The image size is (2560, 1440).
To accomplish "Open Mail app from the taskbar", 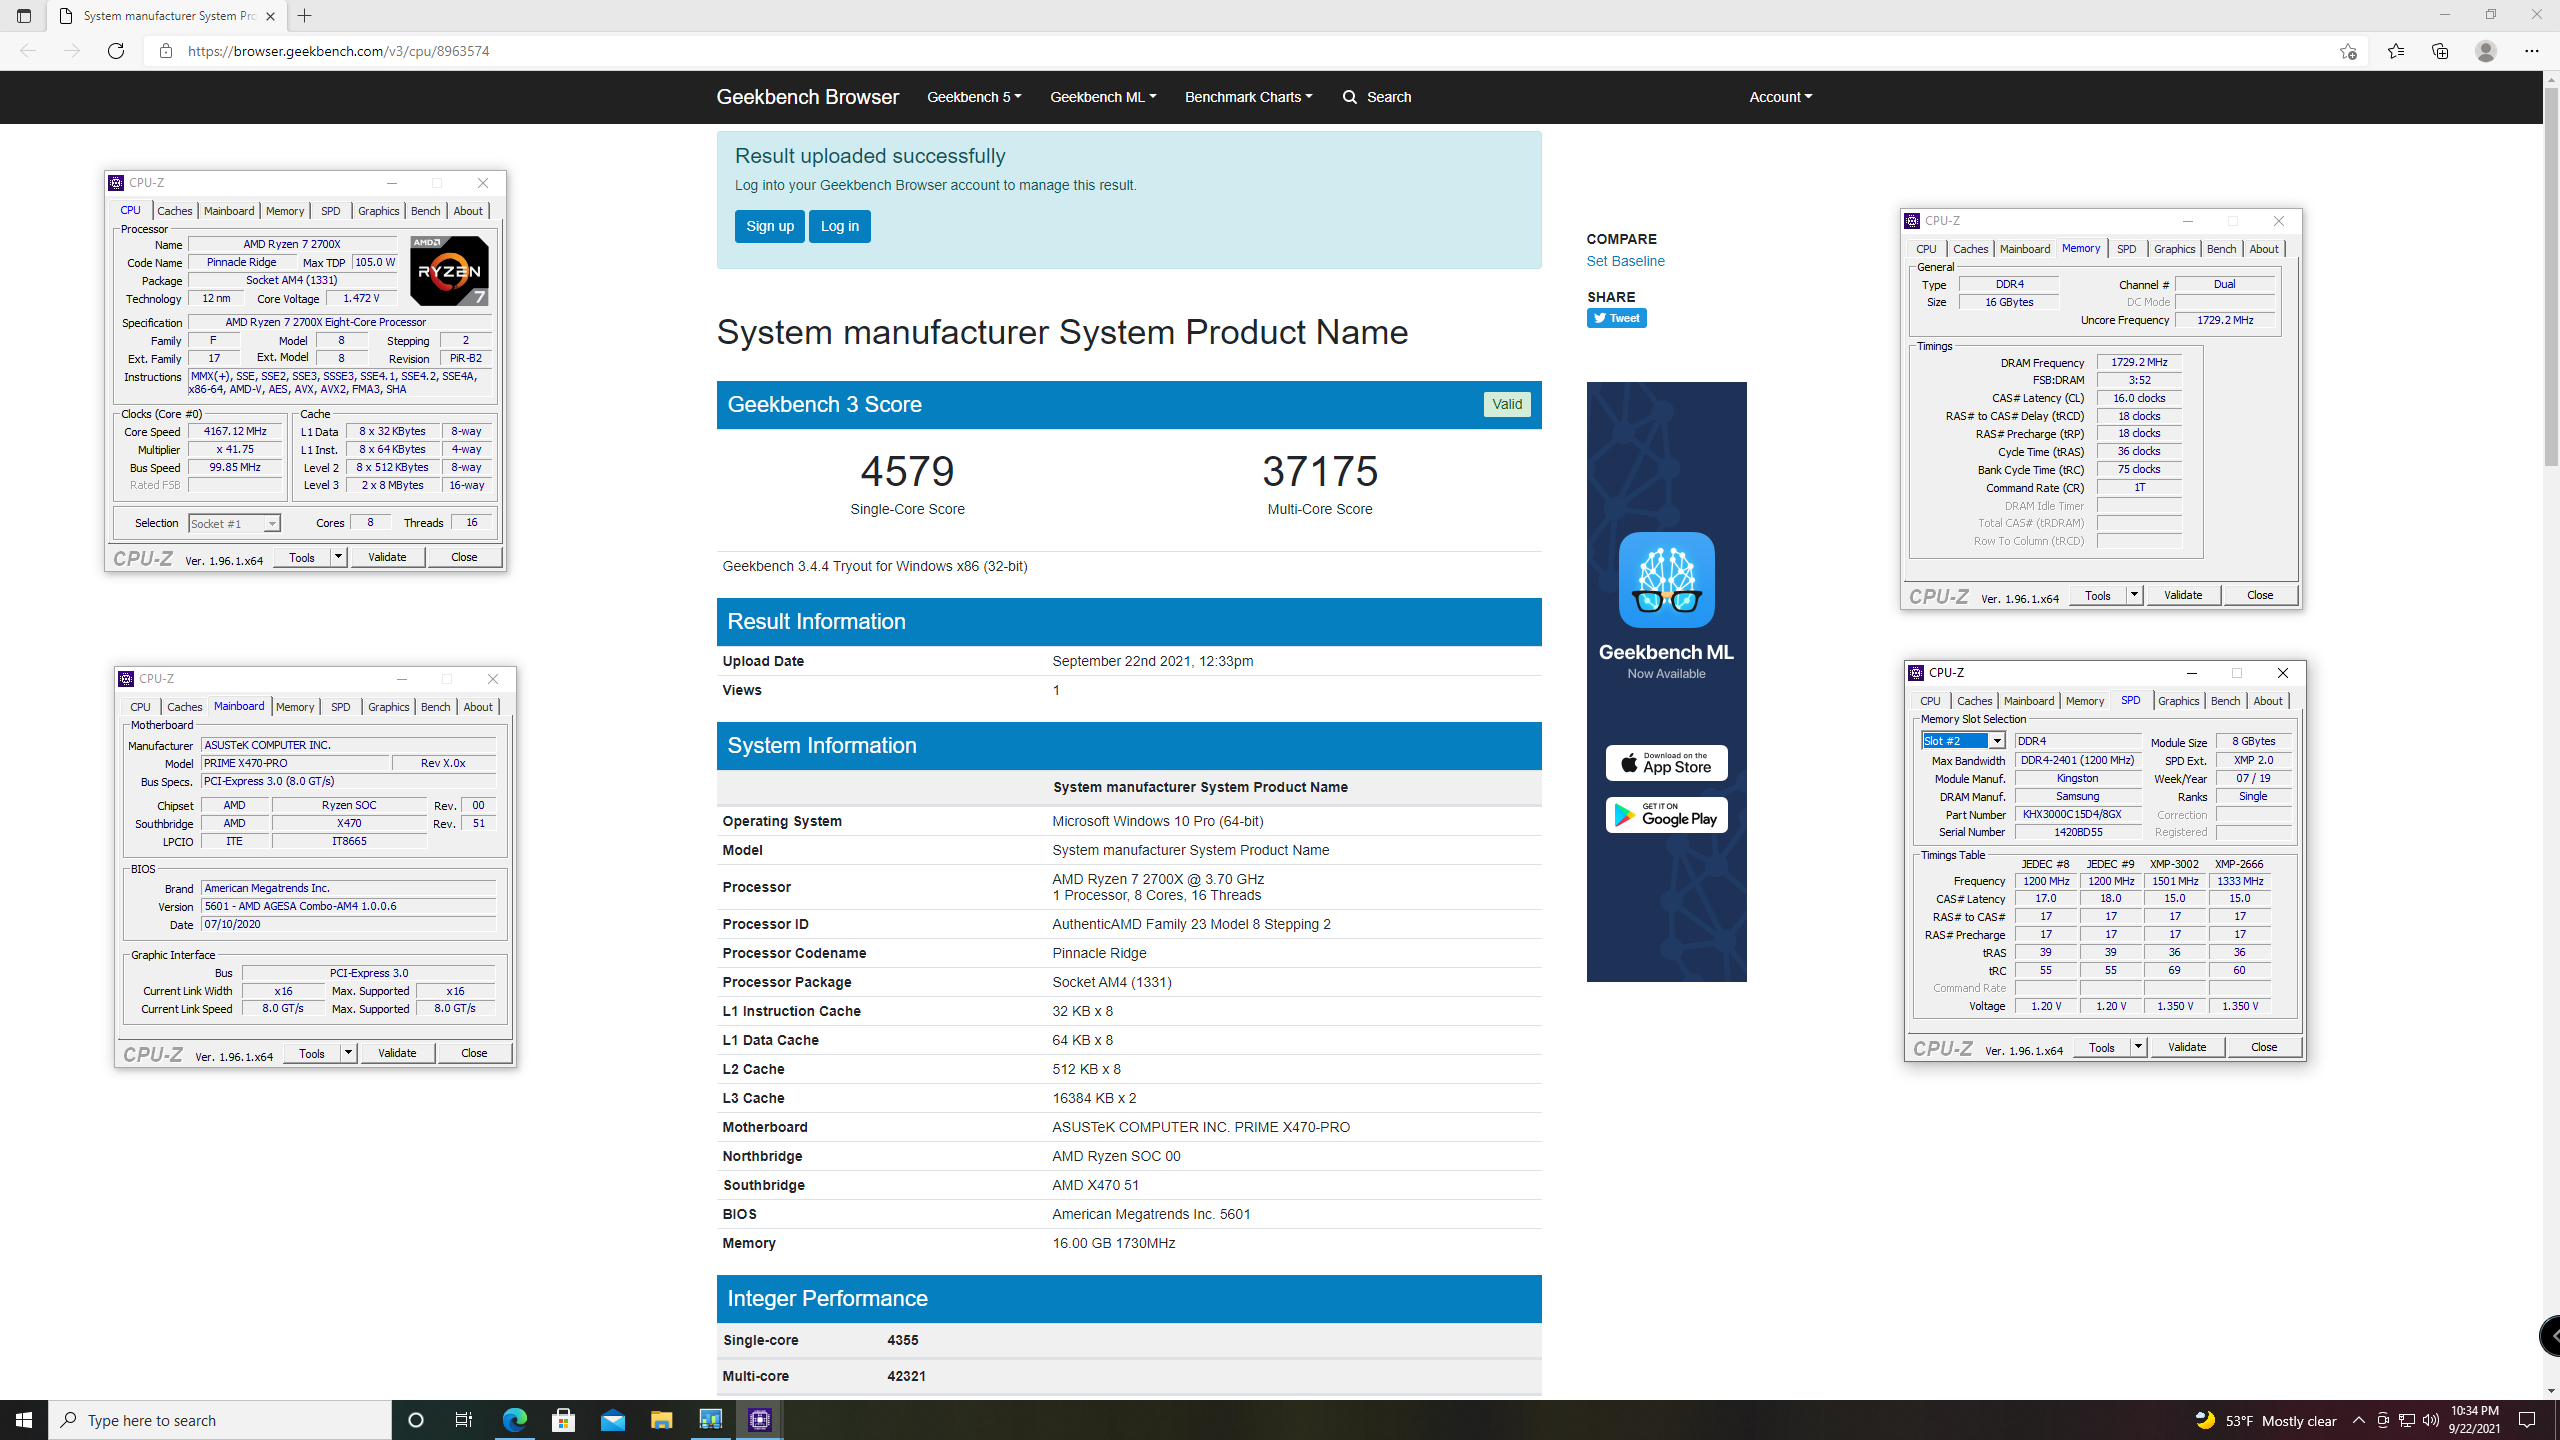I will pos(612,1420).
